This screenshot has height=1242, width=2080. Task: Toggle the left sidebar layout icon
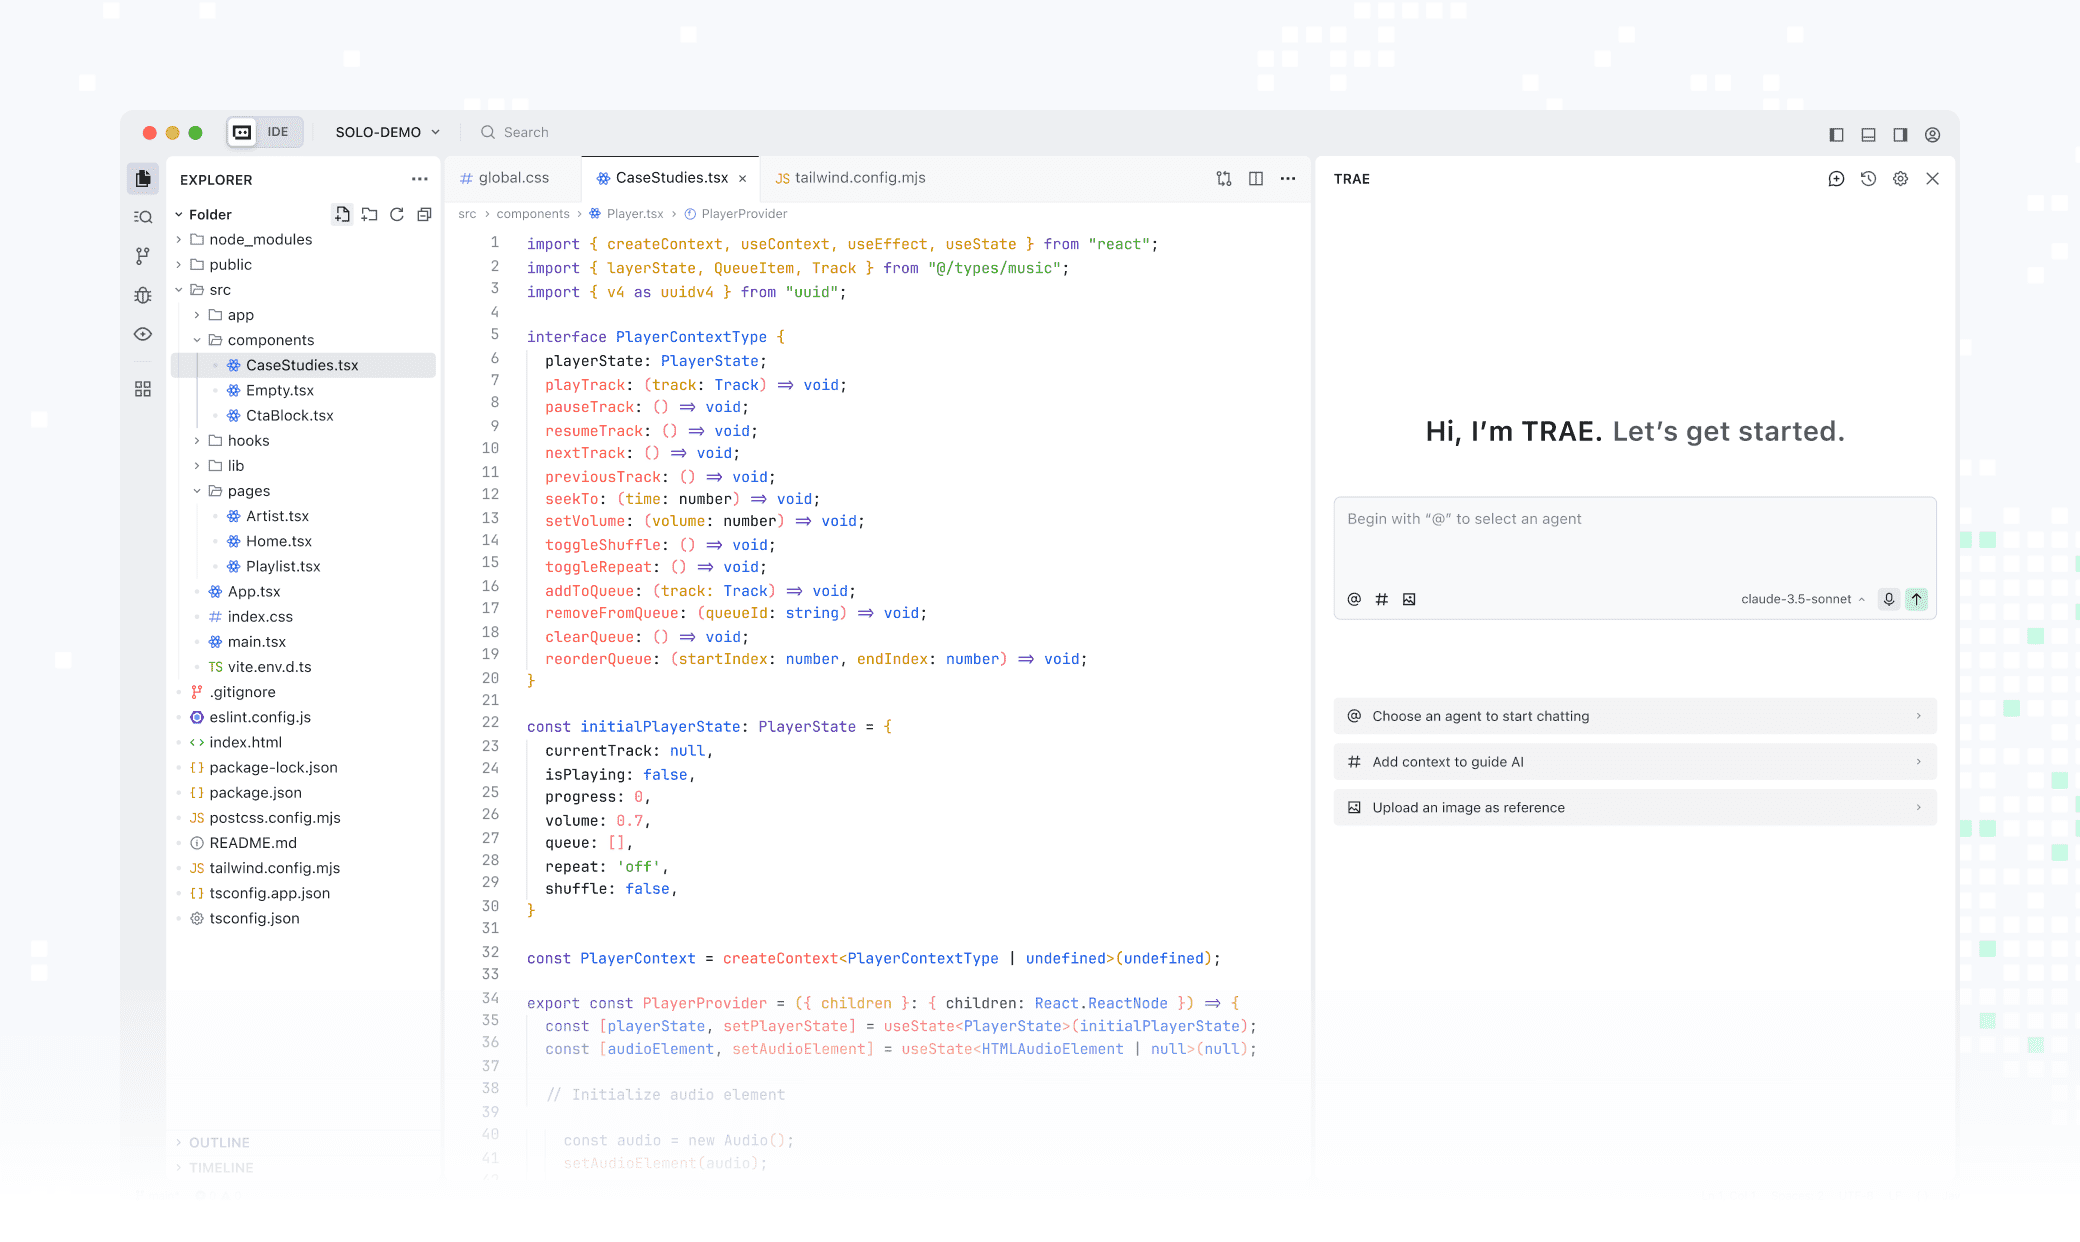(1836, 134)
